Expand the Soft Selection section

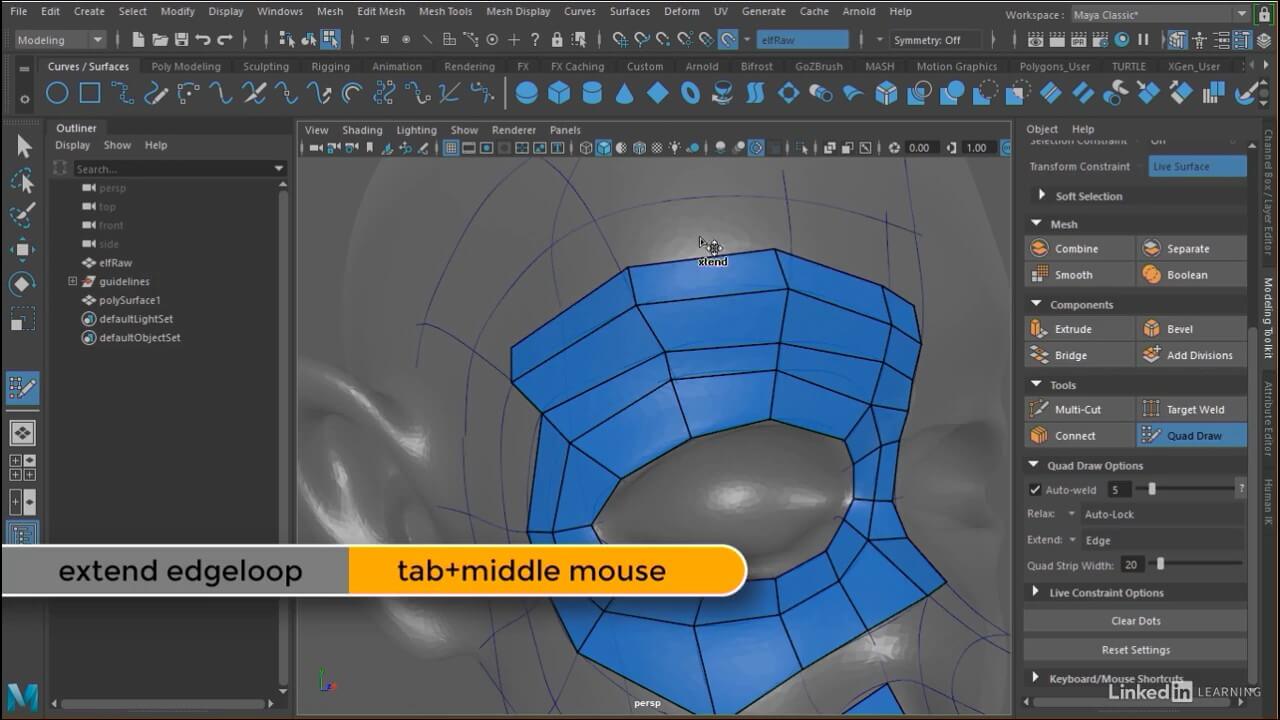point(1042,196)
